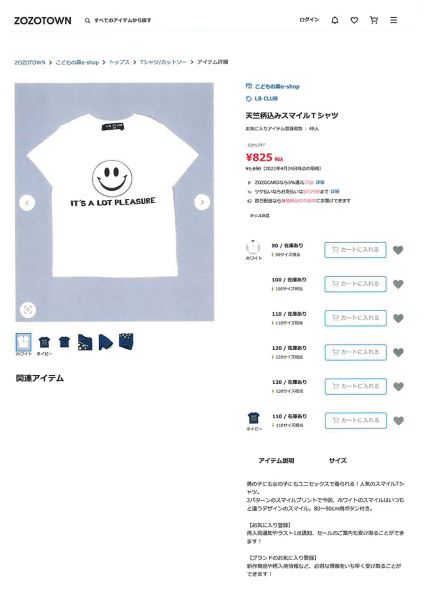The image size is (424, 600).
Task: Show previous product image with left arrow
Action: [x=27, y=202]
